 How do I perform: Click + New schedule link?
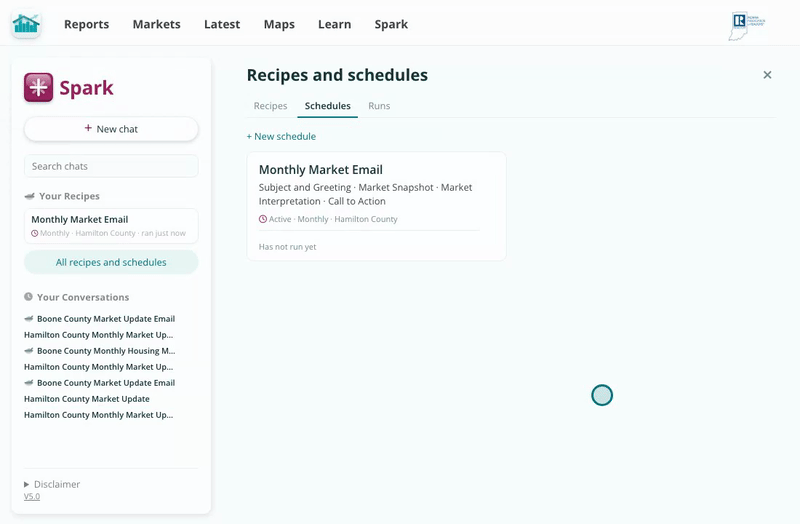point(281,136)
